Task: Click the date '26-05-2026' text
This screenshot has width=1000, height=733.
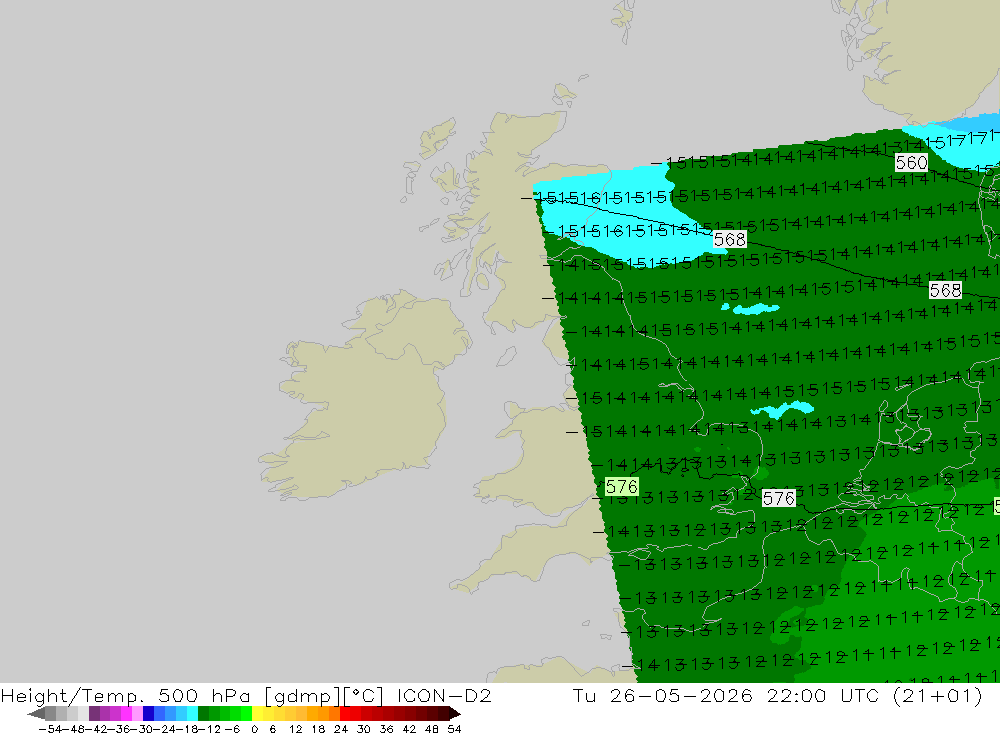Action: [x=681, y=696]
